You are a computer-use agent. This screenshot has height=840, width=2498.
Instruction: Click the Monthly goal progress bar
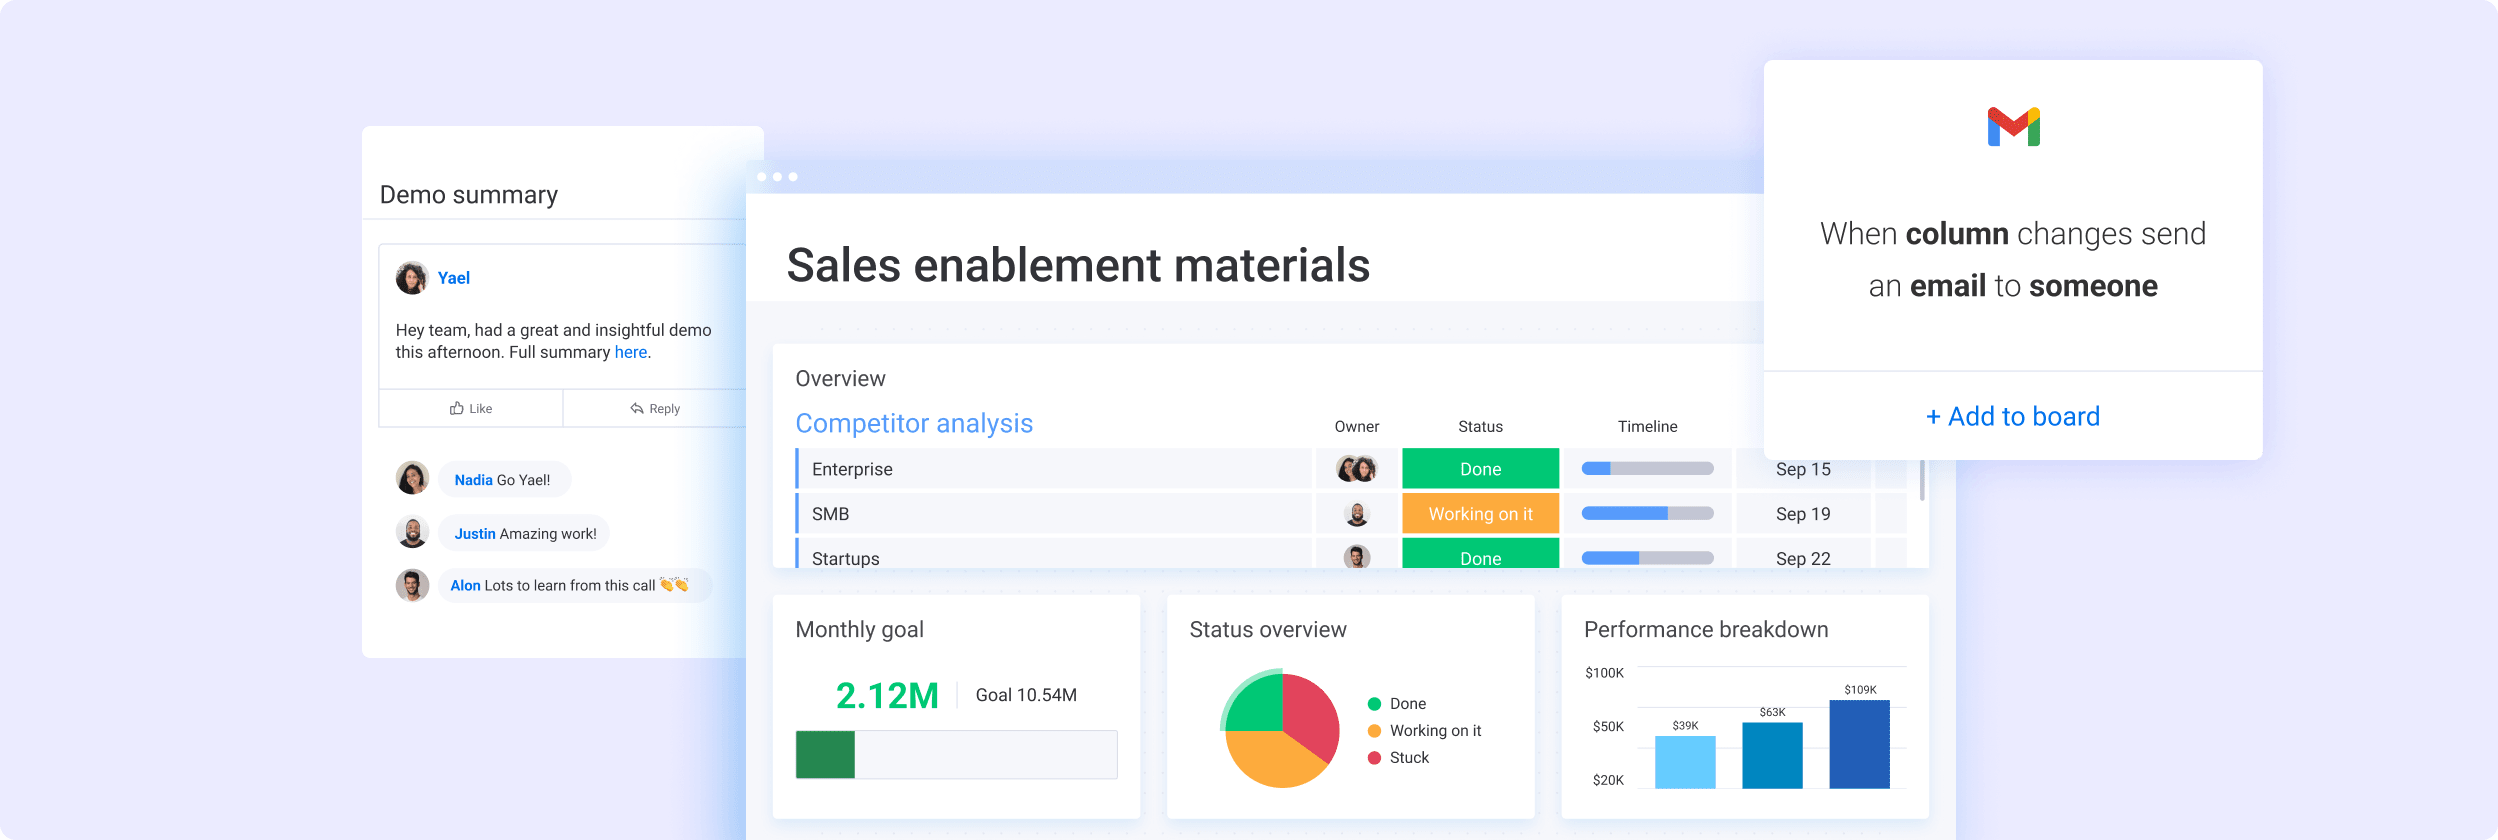coord(956,755)
